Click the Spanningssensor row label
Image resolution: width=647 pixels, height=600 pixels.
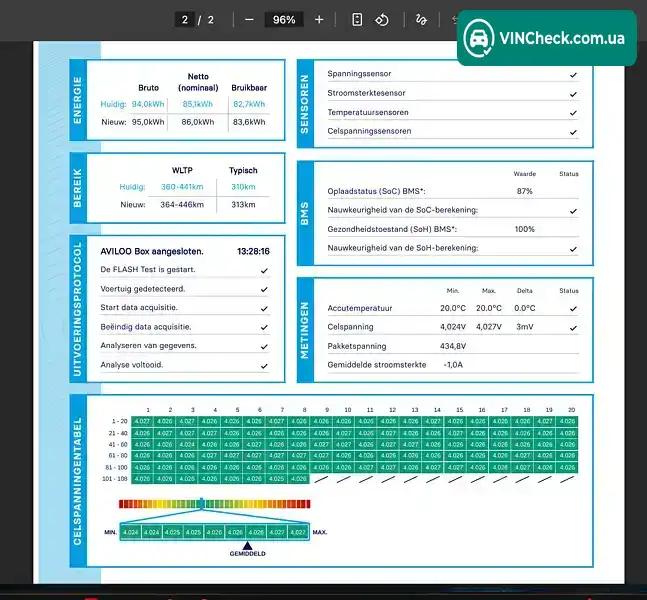(359, 74)
